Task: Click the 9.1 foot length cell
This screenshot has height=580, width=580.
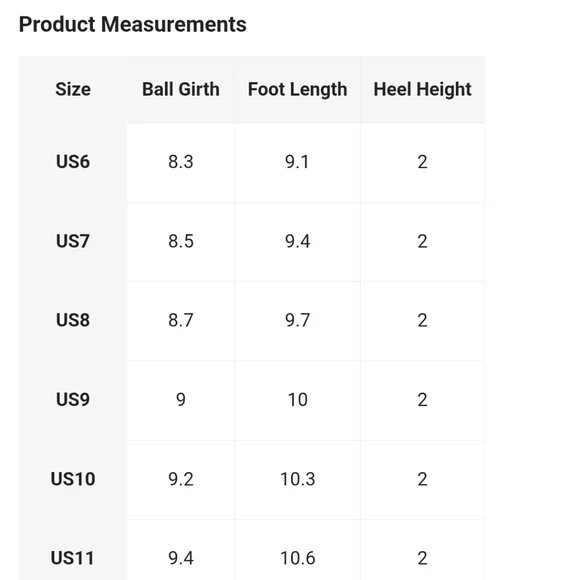Action: click(297, 162)
